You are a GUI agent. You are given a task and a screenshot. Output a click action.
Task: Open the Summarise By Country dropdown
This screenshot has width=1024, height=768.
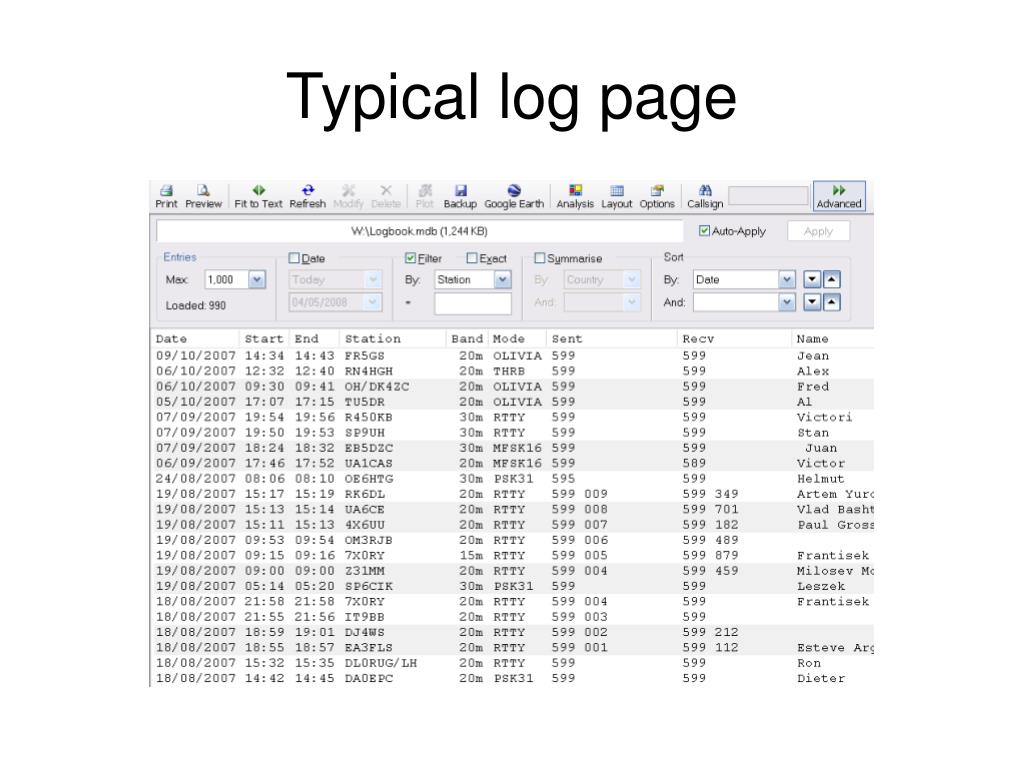pyautogui.click(x=631, y=280)
